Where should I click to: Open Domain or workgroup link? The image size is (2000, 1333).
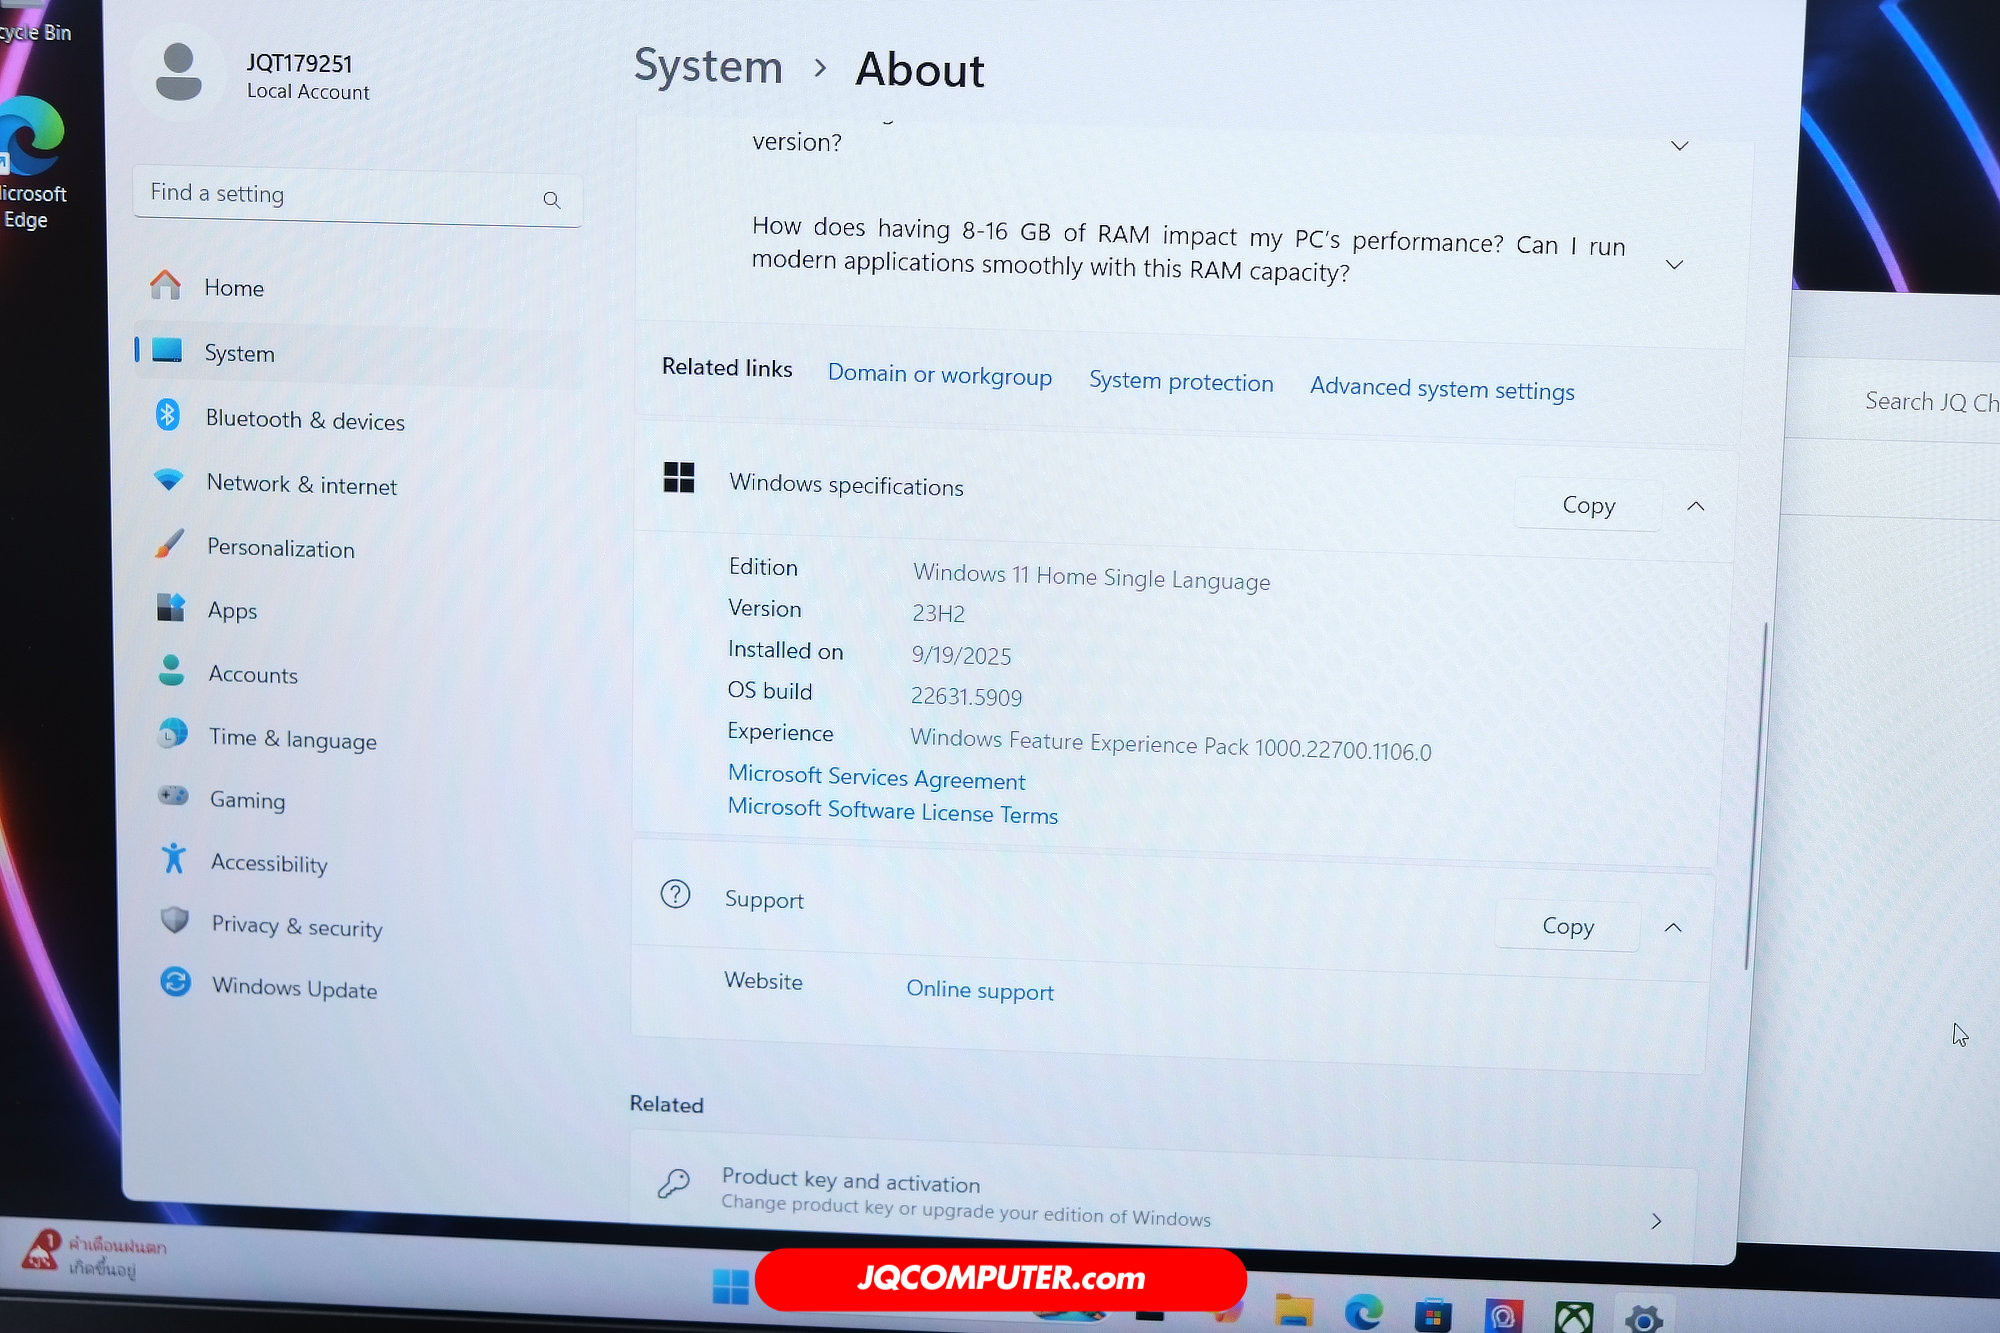[940, 375]
